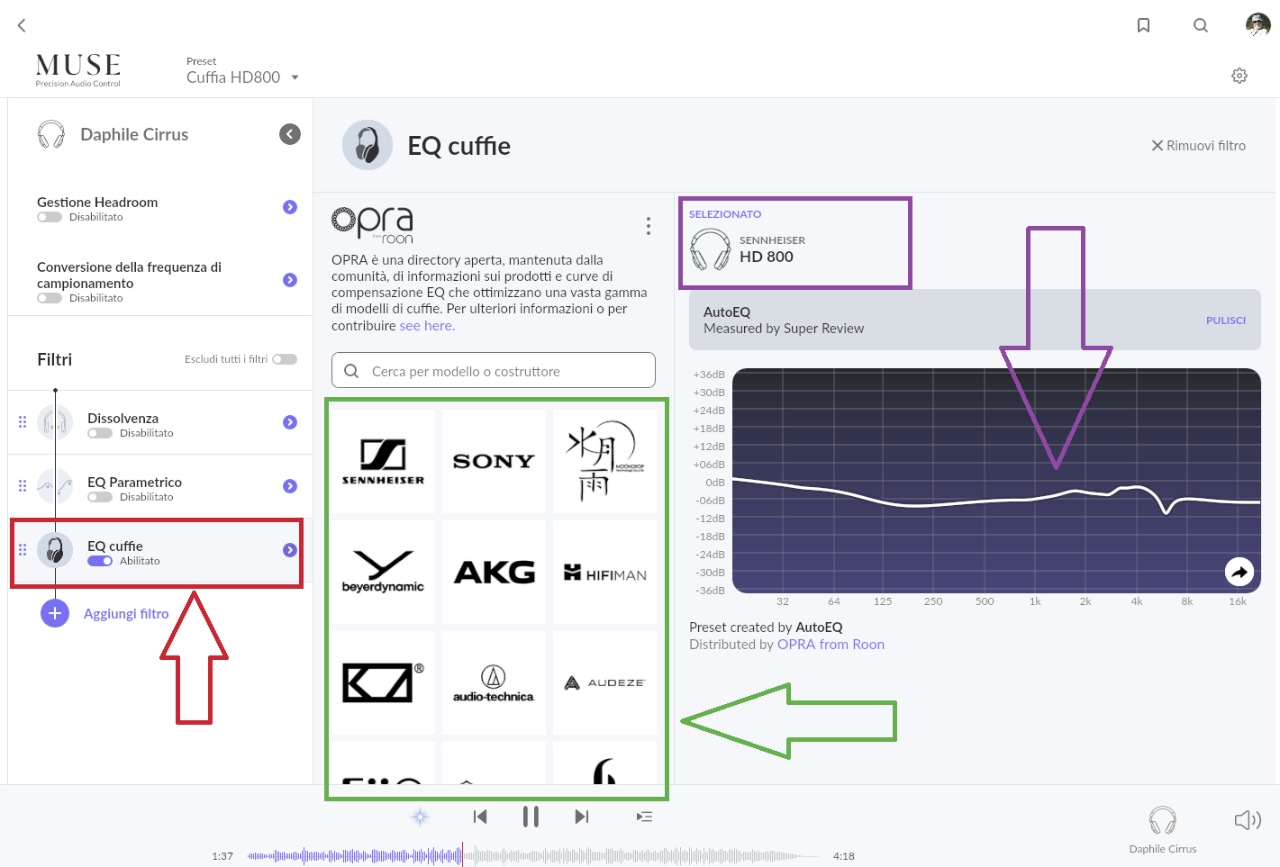Click the 'Measured by Super Review' text
Screen dimensions: 1280x867
784,328
